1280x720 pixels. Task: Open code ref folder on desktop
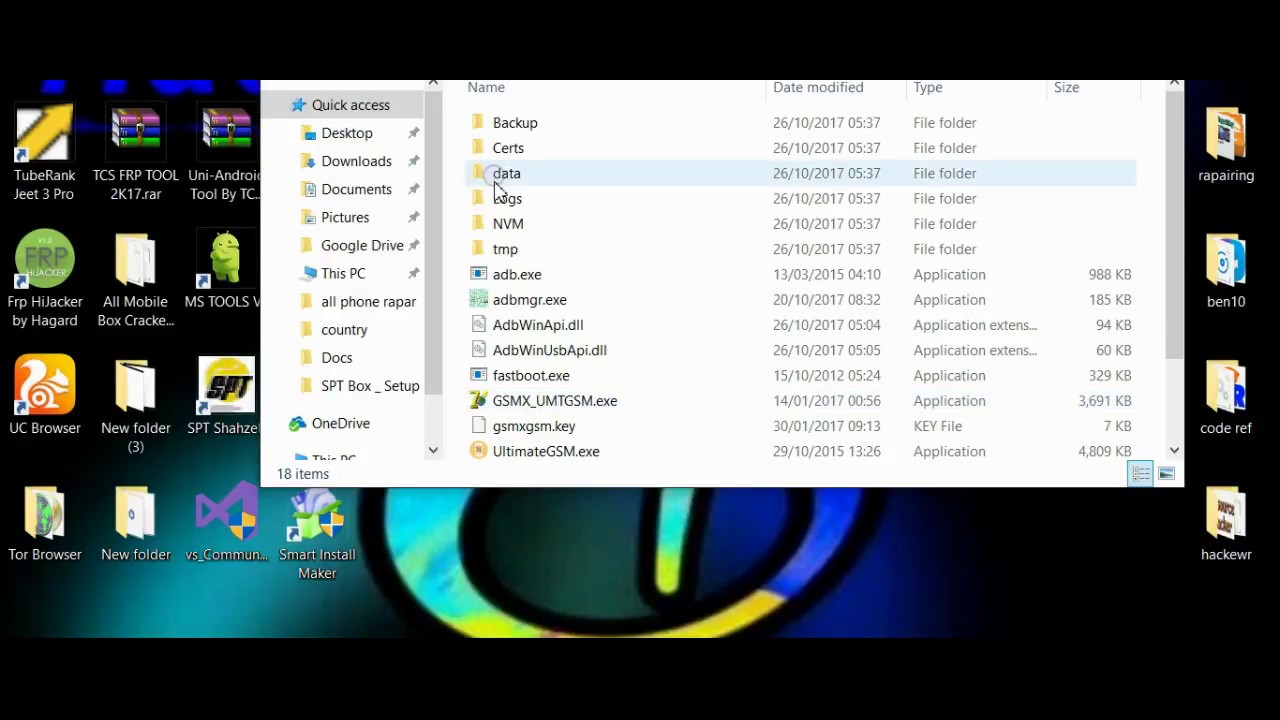(x=1226, y=397)
